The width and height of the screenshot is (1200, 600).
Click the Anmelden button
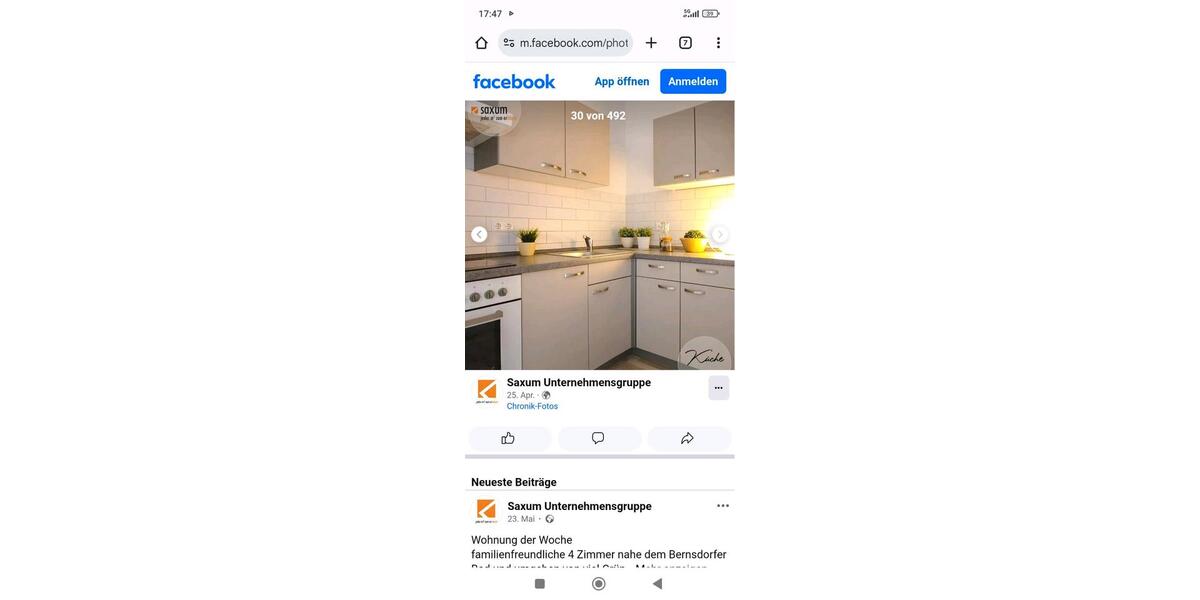[x=693, y=82]
